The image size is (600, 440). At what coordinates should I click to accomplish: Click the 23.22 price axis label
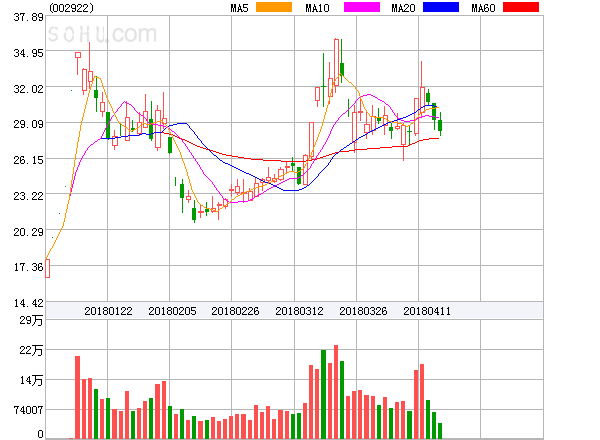click(28, 196)
